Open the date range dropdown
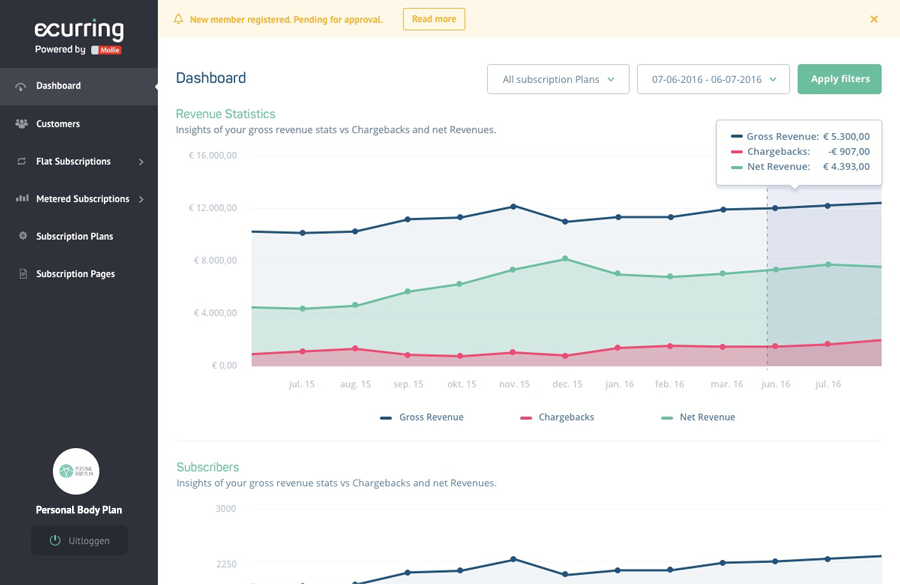The height and width of the screenshot is (585, 900). tap(713, 79)
